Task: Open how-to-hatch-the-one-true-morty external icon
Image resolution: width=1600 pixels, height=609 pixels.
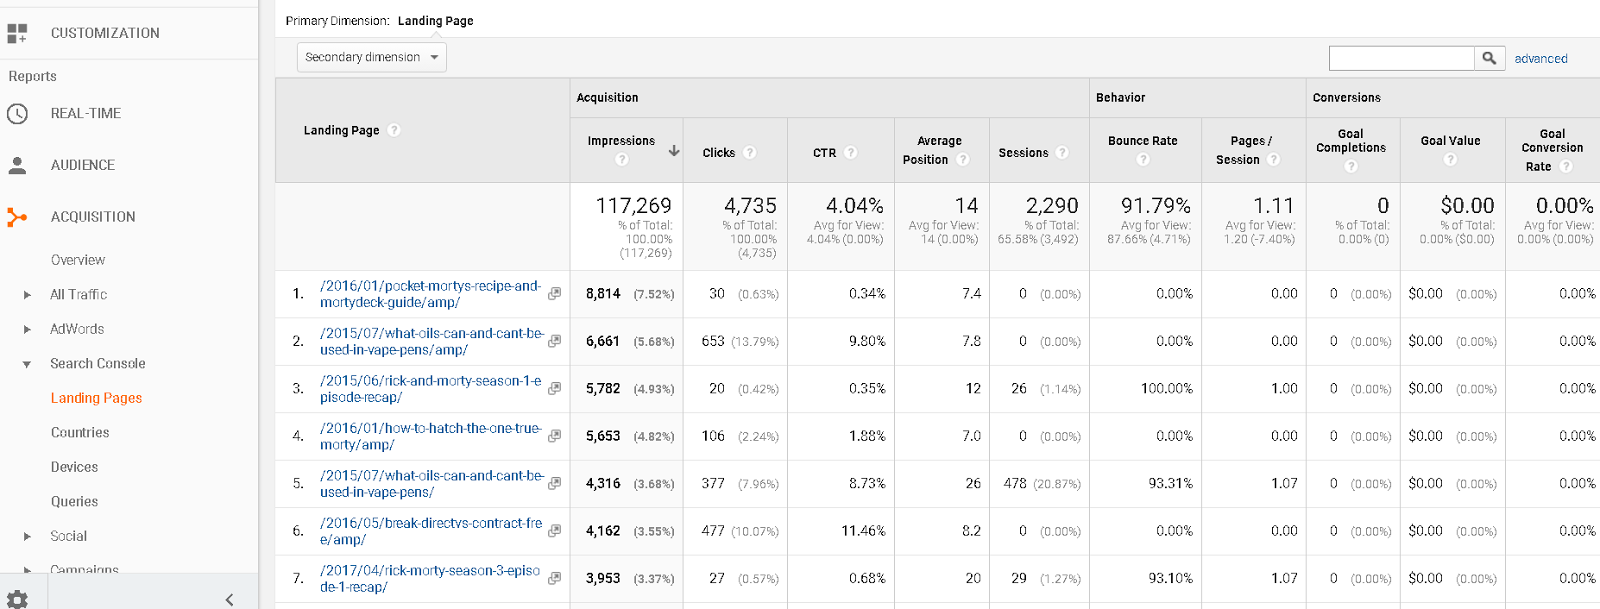Action: tap(554, 436)
